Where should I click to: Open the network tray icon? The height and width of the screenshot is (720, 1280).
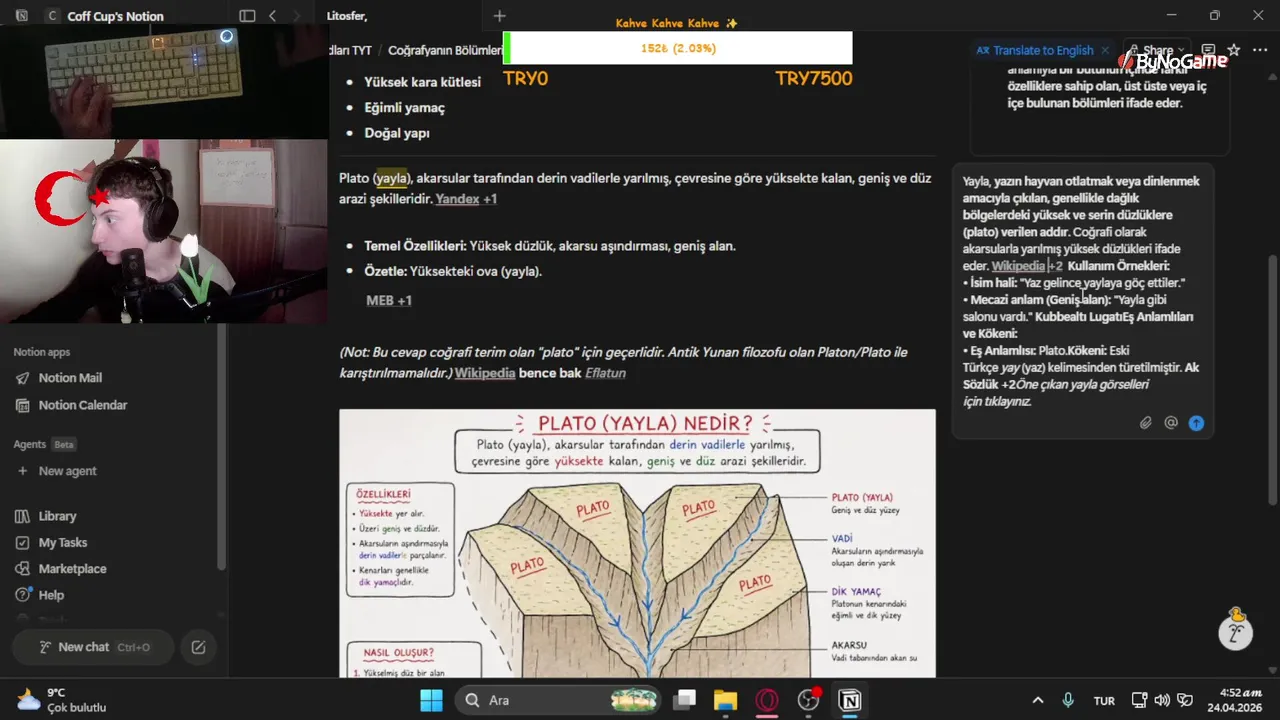(x=1138, y=700)
